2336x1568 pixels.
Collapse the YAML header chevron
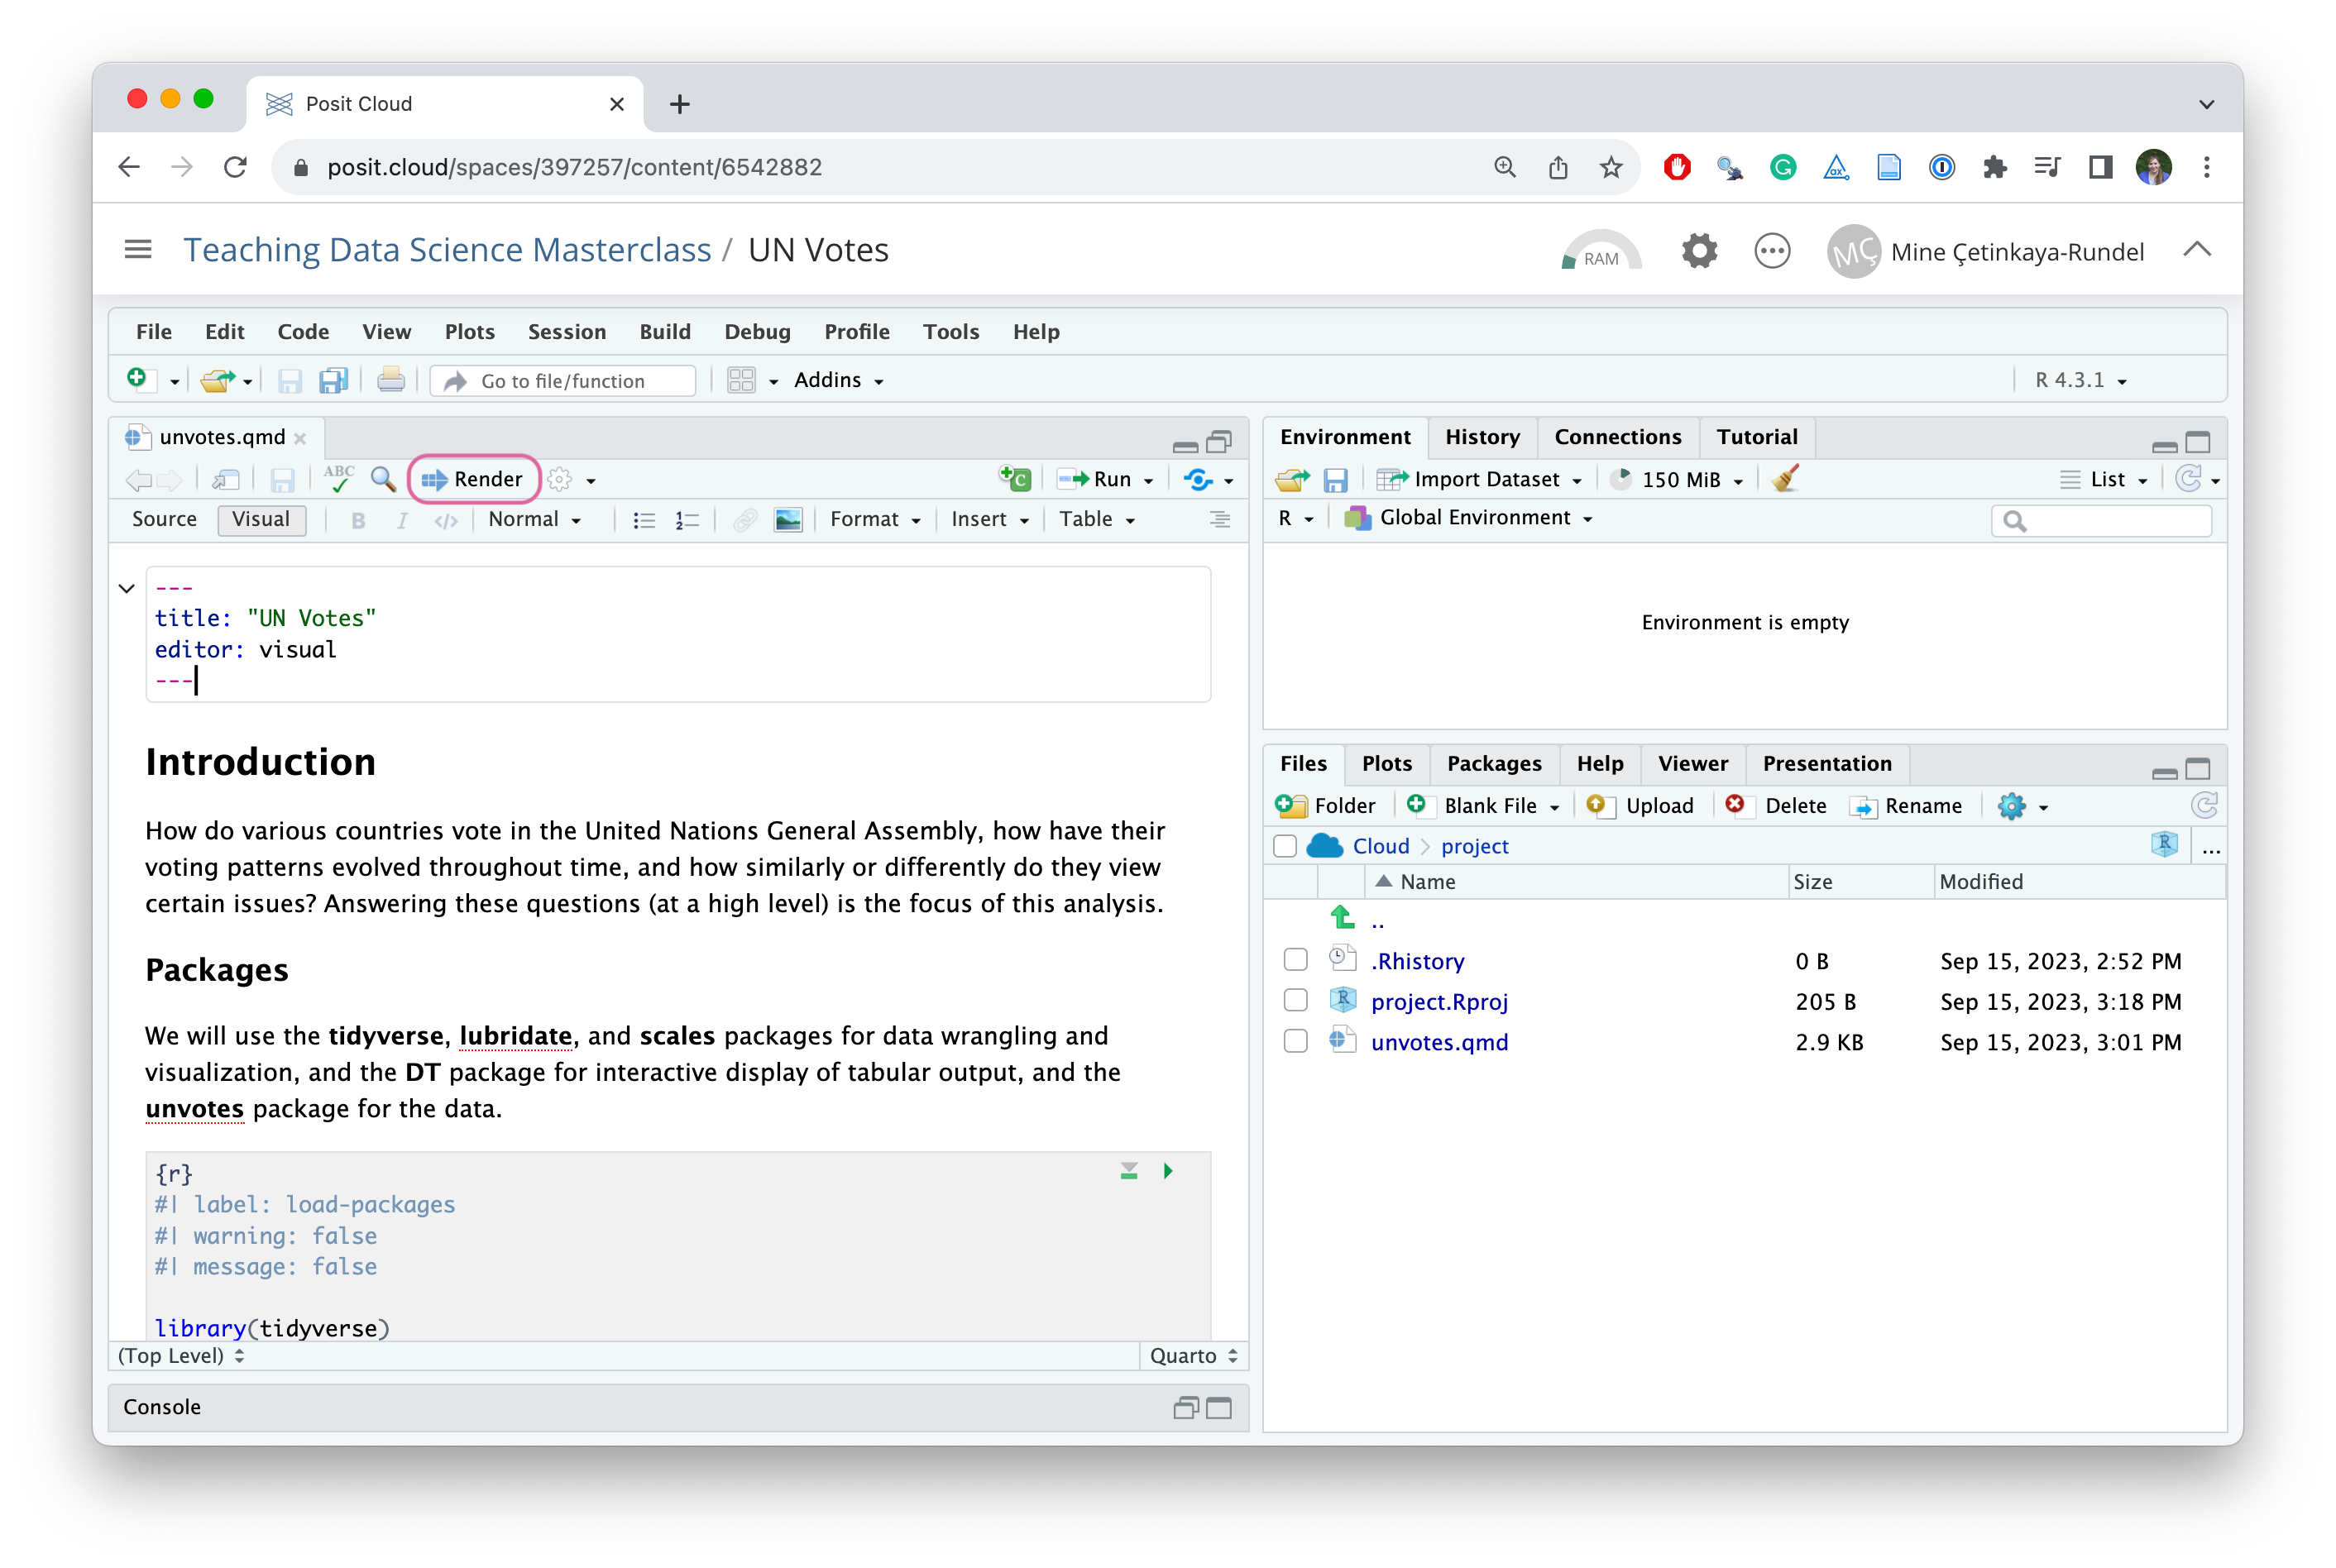126,588
